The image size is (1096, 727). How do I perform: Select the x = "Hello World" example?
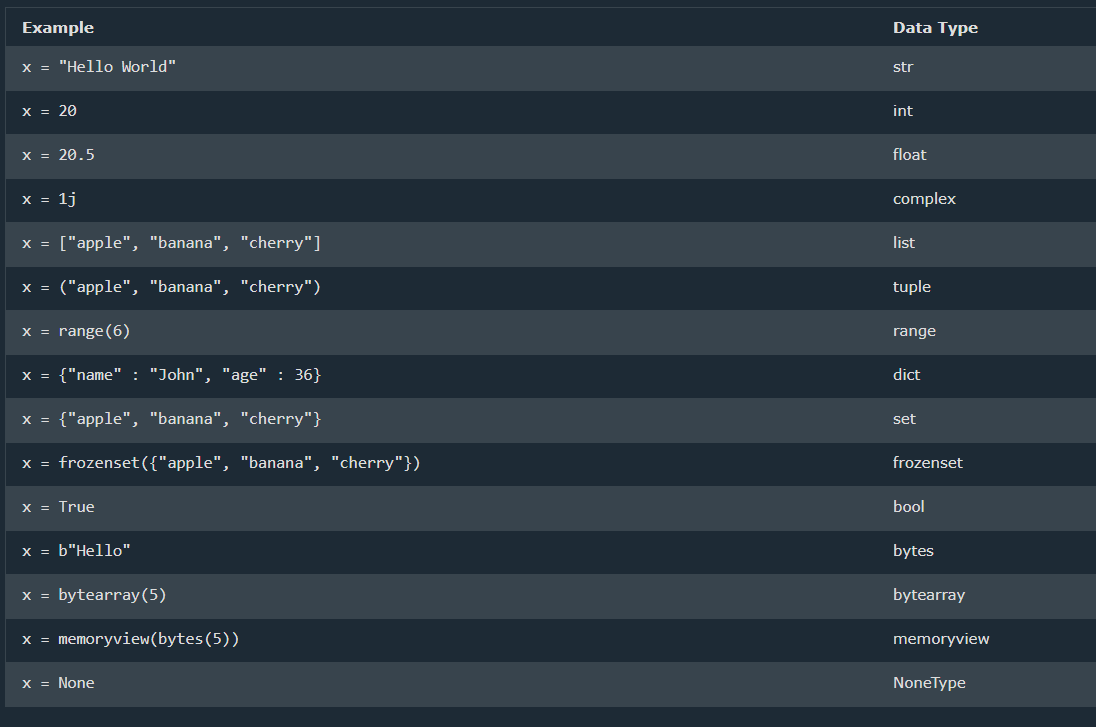99,67
